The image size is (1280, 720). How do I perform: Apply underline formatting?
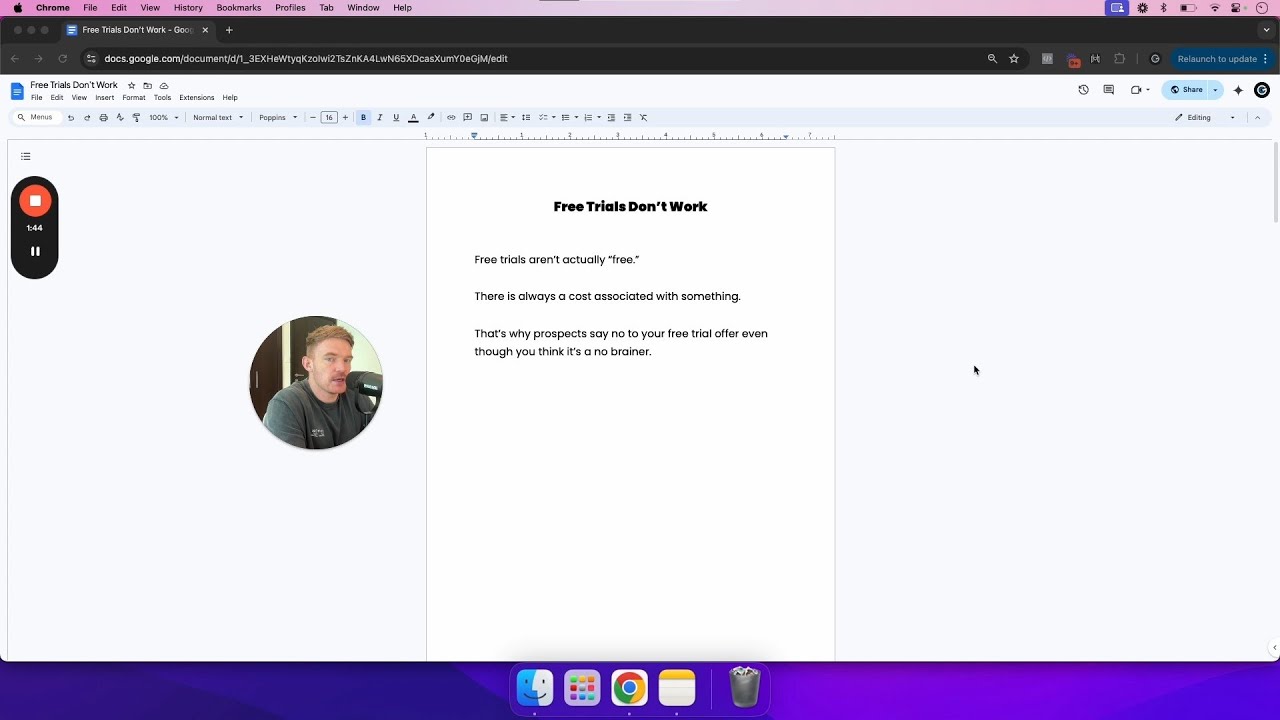click(396, 118)
